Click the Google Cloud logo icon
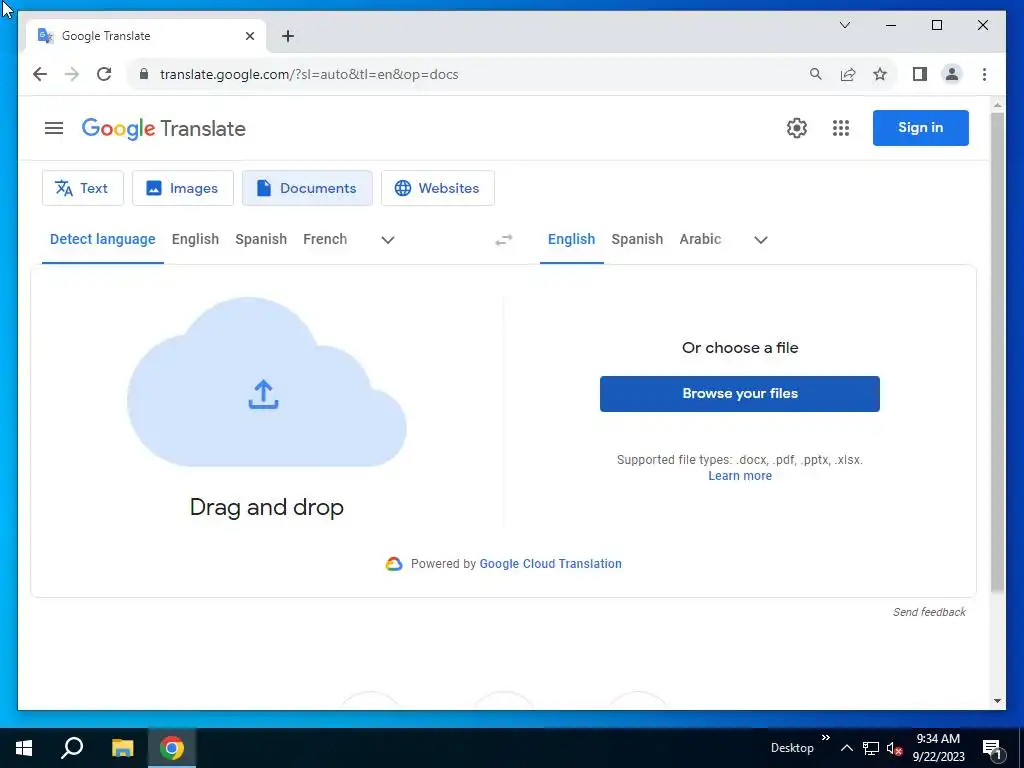1024x768 pixels. pos(394,564)
